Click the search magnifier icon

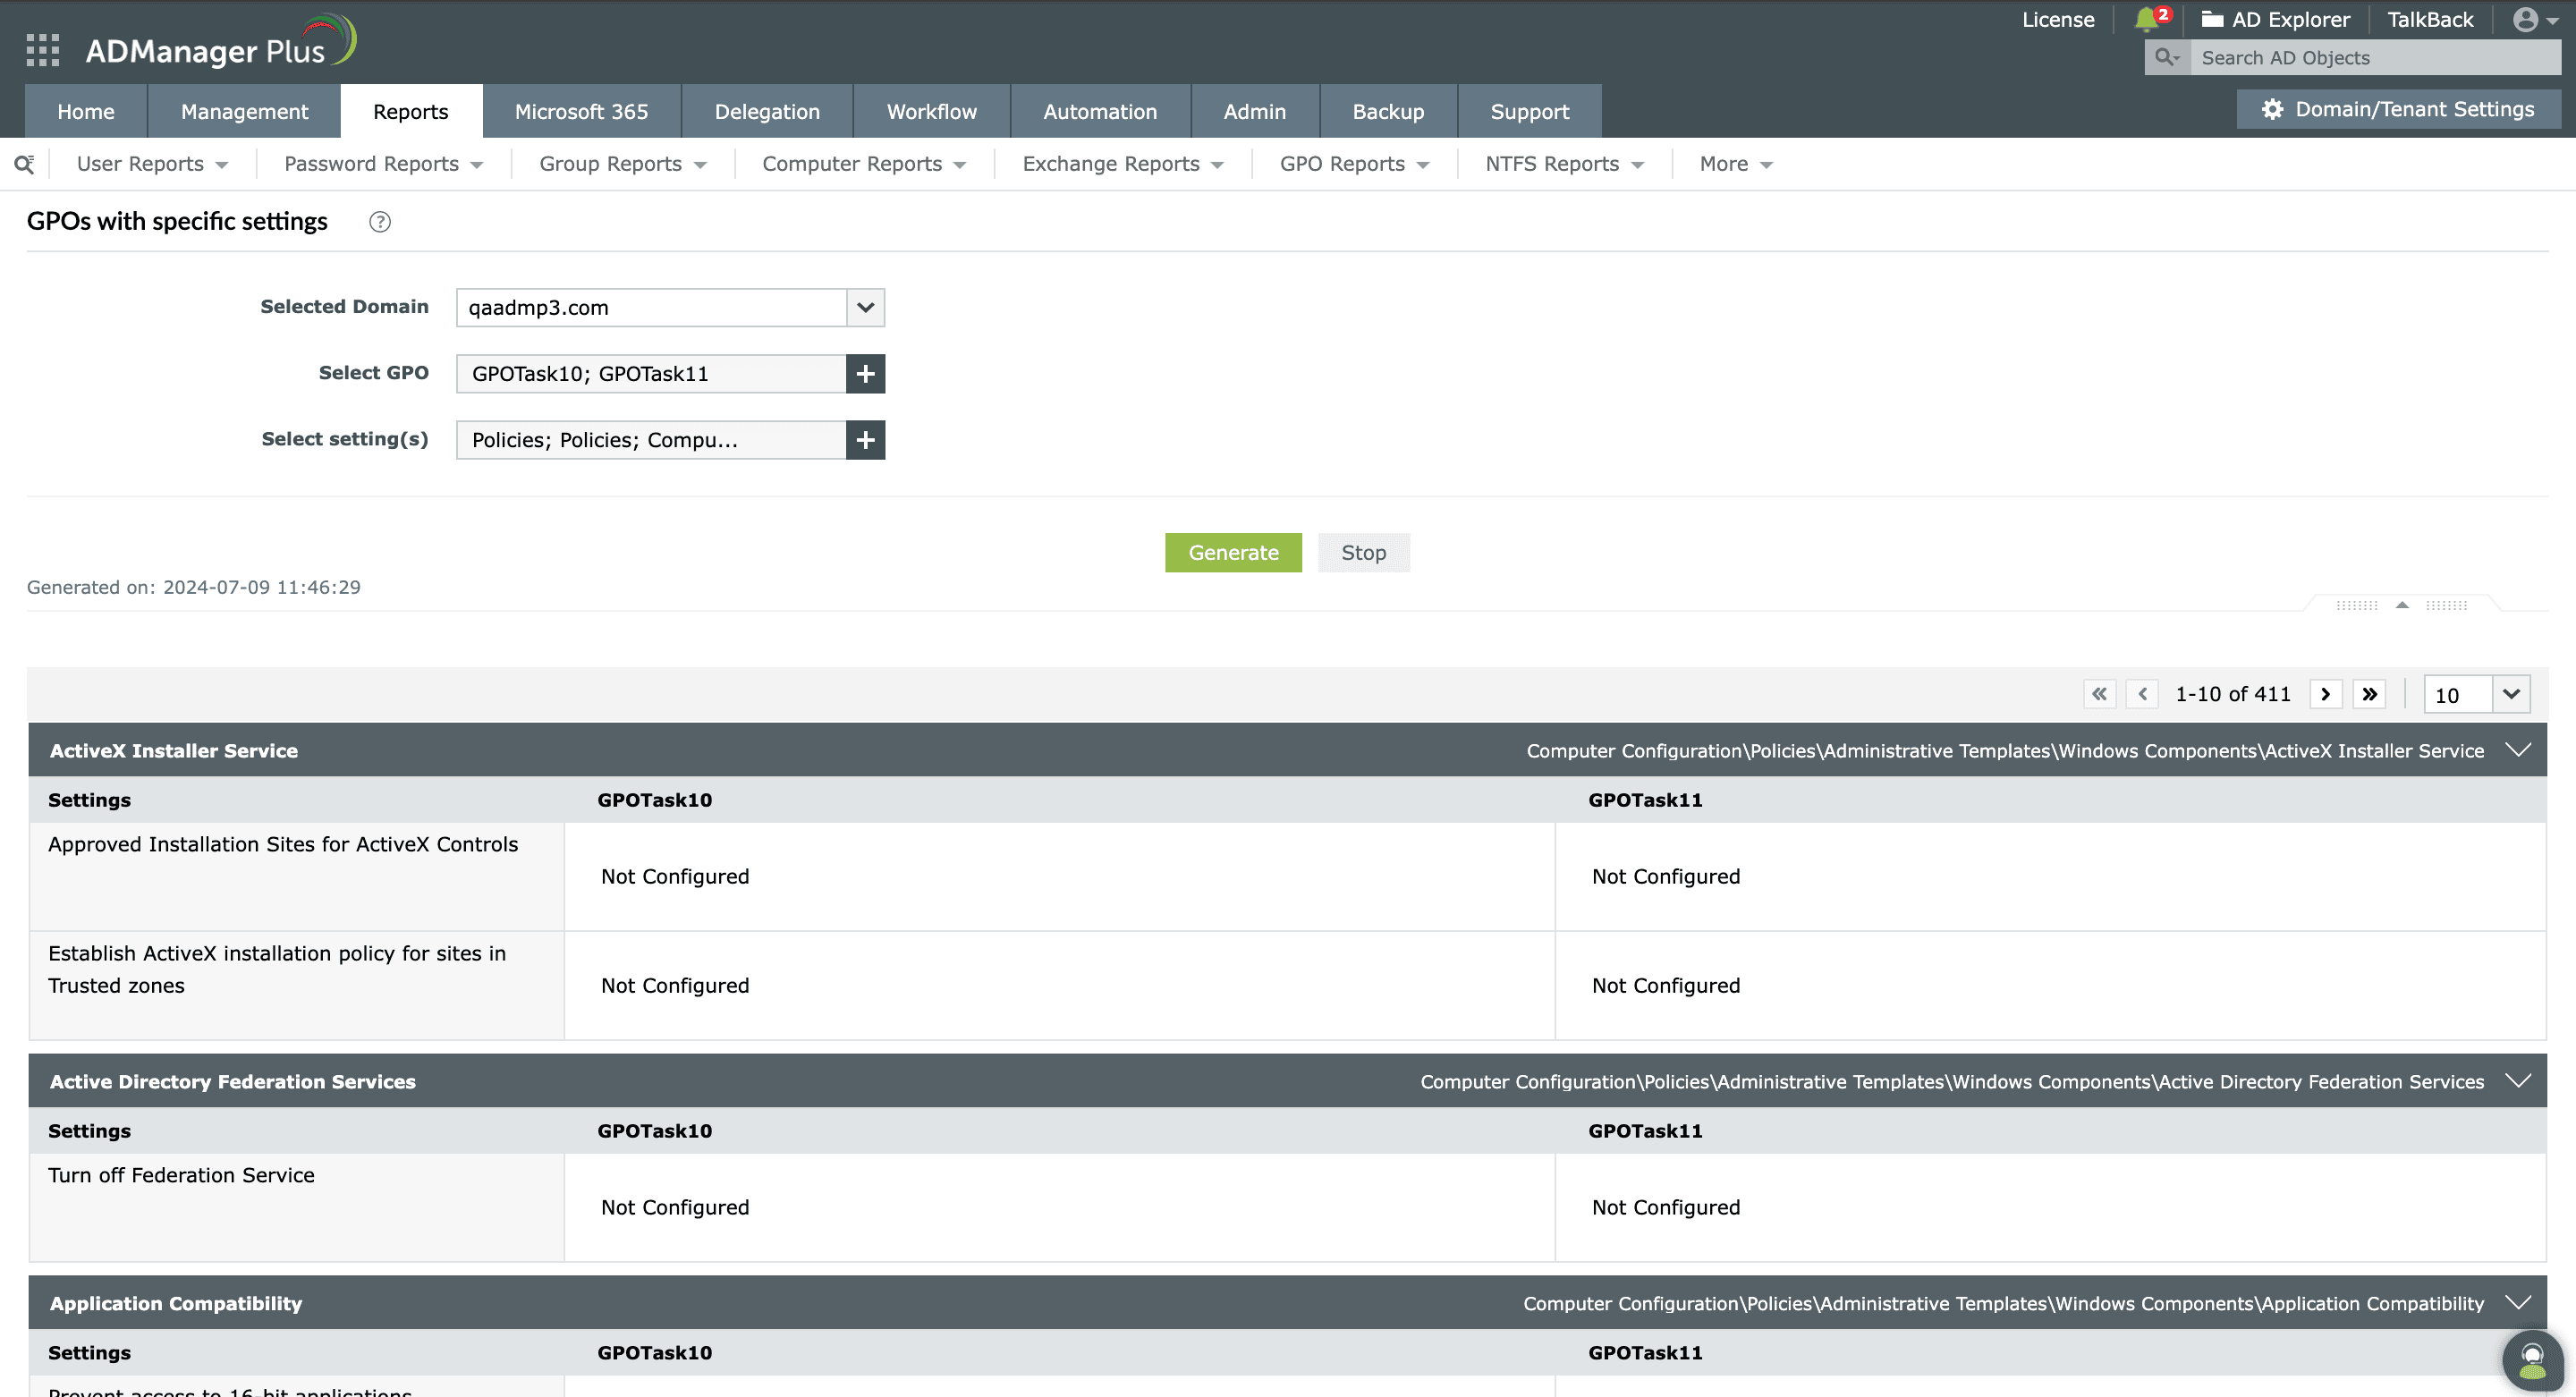tap(24, 164)
